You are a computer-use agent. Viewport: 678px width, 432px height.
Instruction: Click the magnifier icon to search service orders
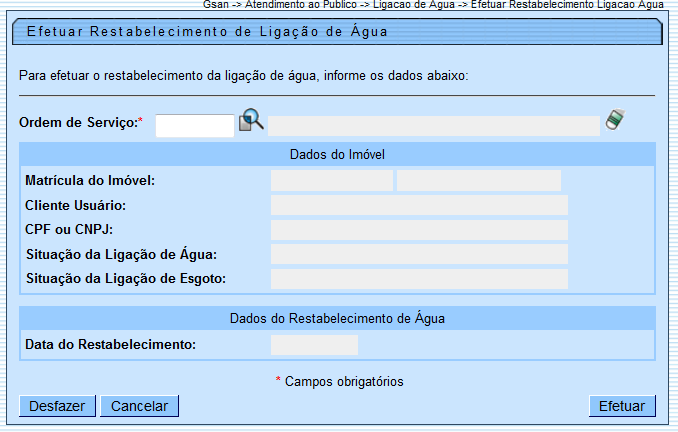point(251,121)
